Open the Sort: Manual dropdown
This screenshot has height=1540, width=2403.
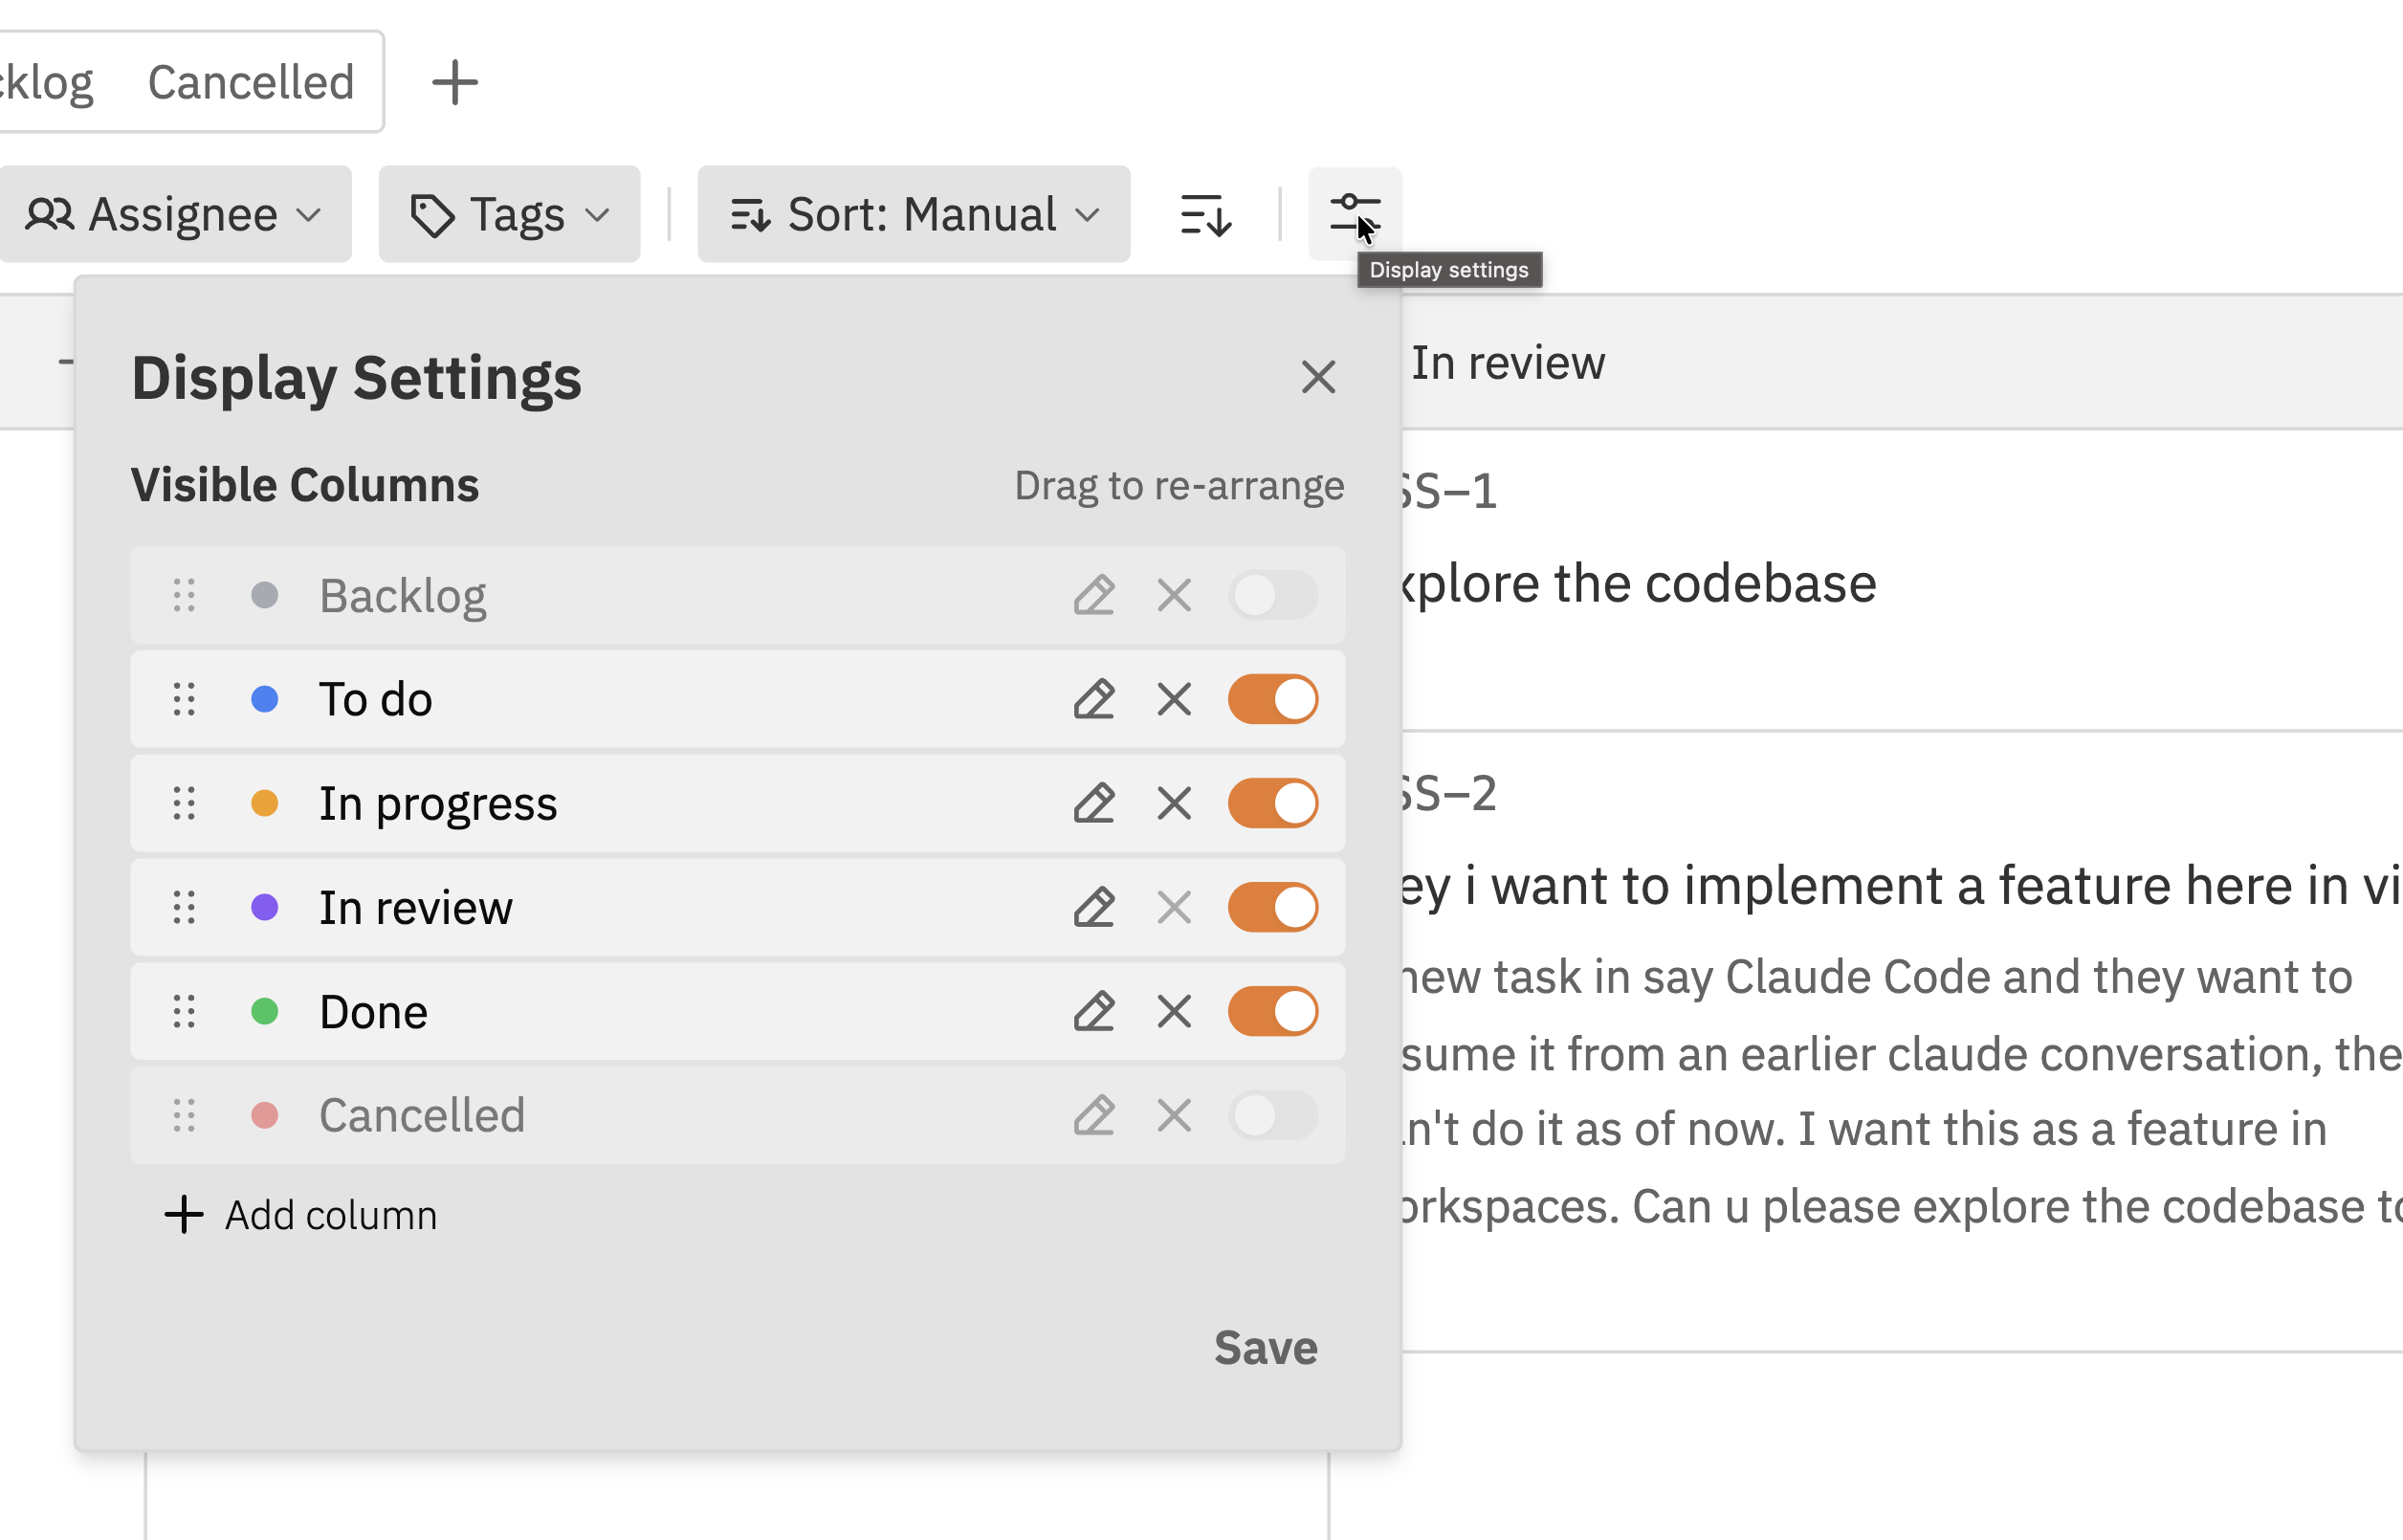(x=912, y=213)
